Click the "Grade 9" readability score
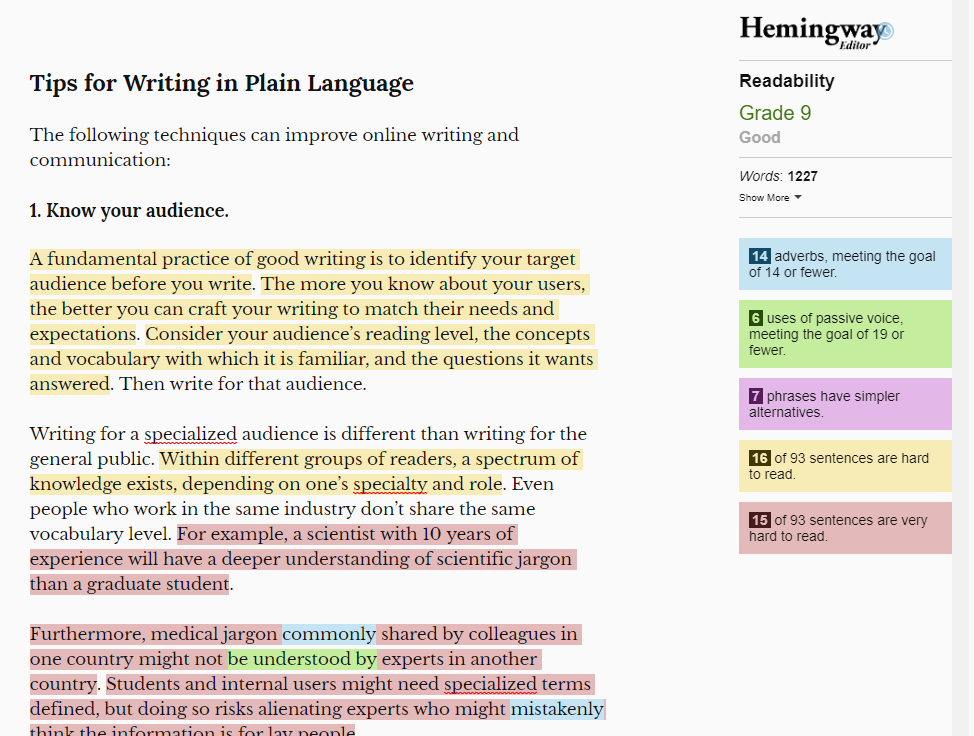This screenshot has height=736, width=974. pyautogui.click(x=775, y=113)
